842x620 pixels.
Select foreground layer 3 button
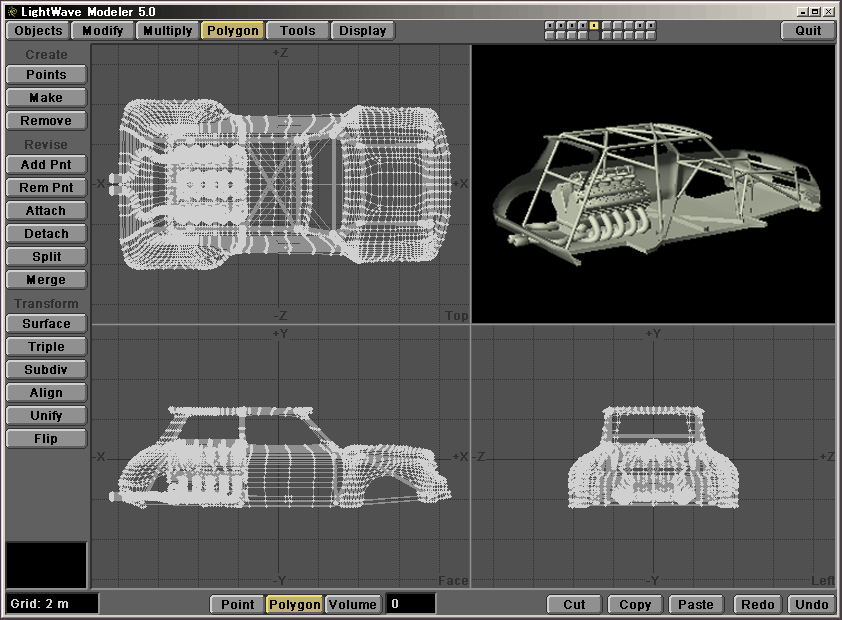point(572,25)
